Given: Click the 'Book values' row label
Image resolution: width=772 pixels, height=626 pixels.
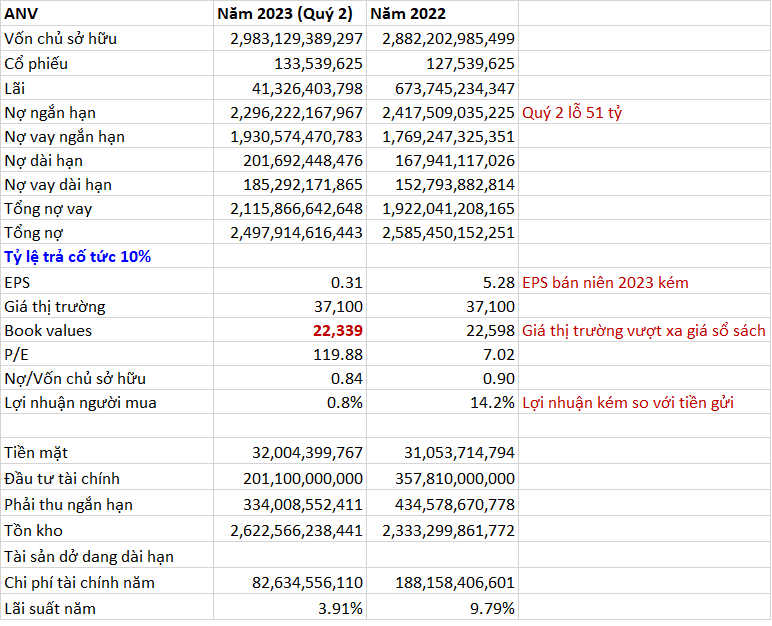Looking at the screenshot, I should click(48, 330).
